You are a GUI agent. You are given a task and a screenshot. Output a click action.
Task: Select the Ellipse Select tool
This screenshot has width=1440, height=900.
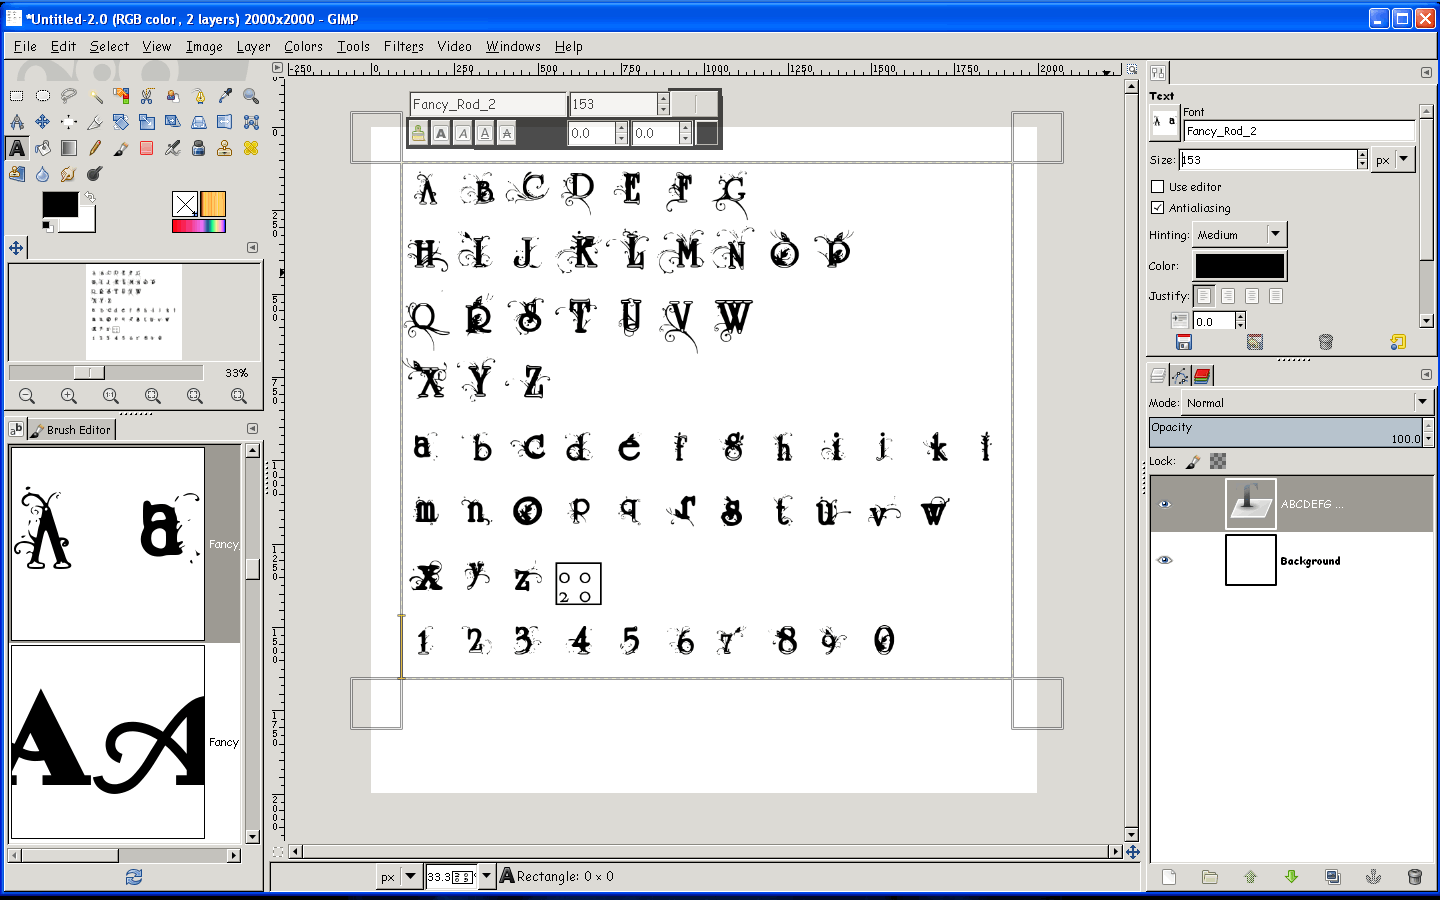pos(43,96)
